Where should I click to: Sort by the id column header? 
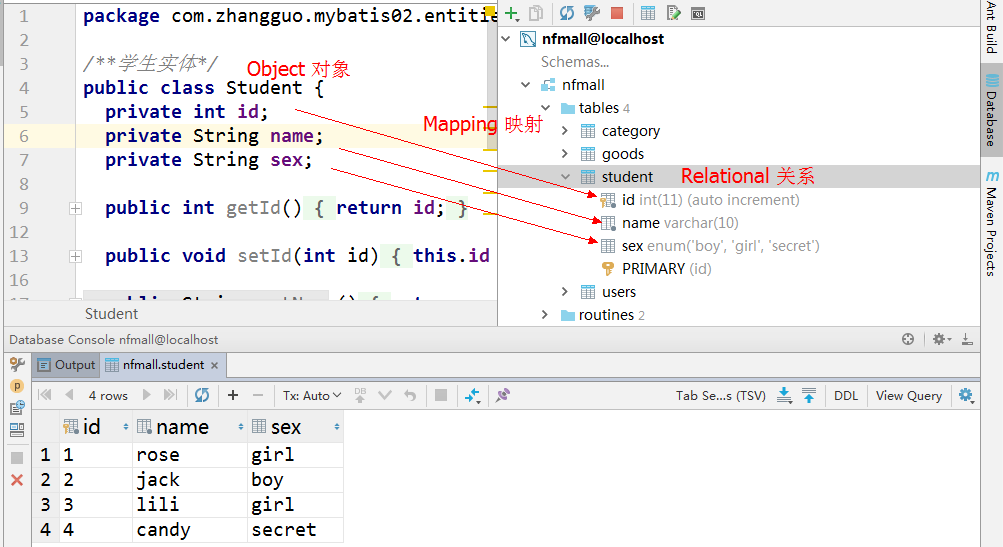95,427
